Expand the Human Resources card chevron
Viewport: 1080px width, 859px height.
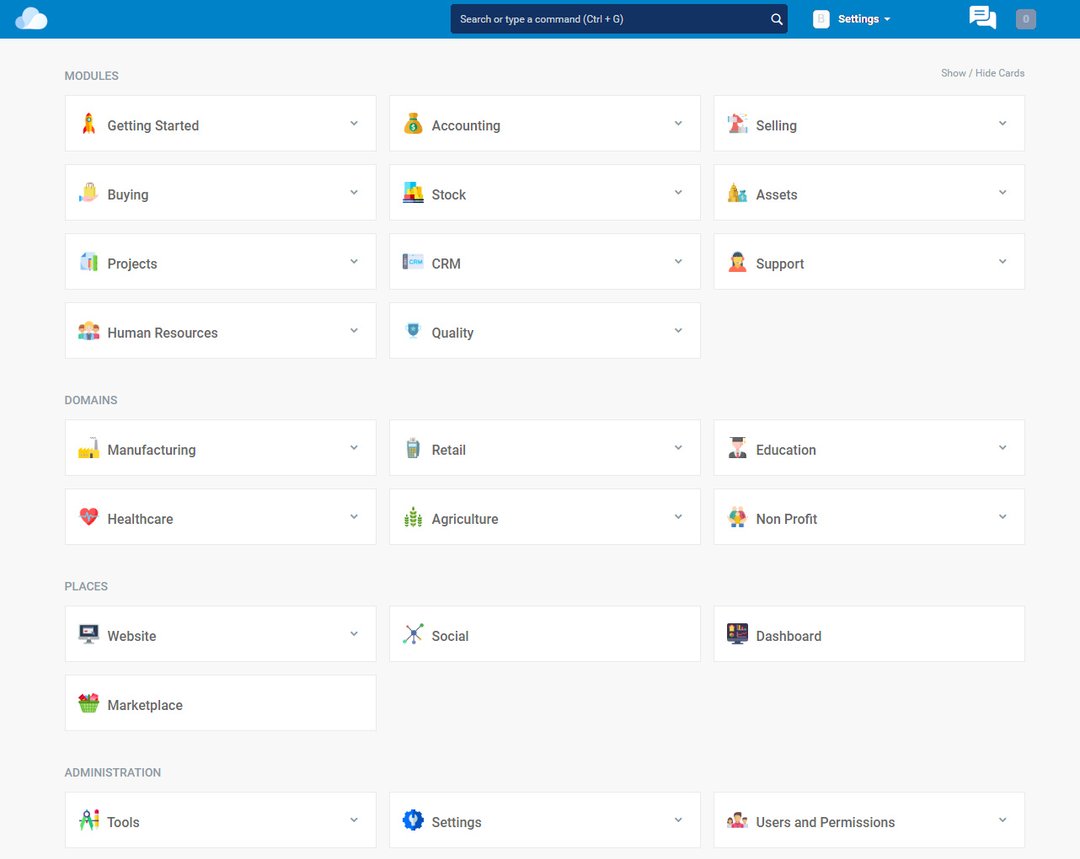click(354, 331)
